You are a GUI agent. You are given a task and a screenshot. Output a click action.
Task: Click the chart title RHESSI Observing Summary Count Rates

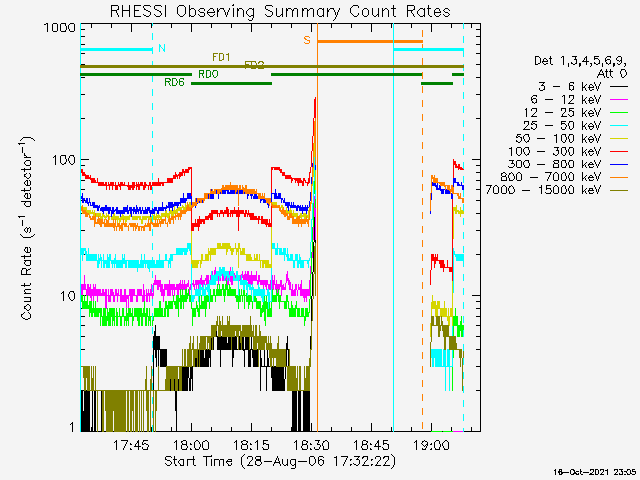click(x=280, y=11)
